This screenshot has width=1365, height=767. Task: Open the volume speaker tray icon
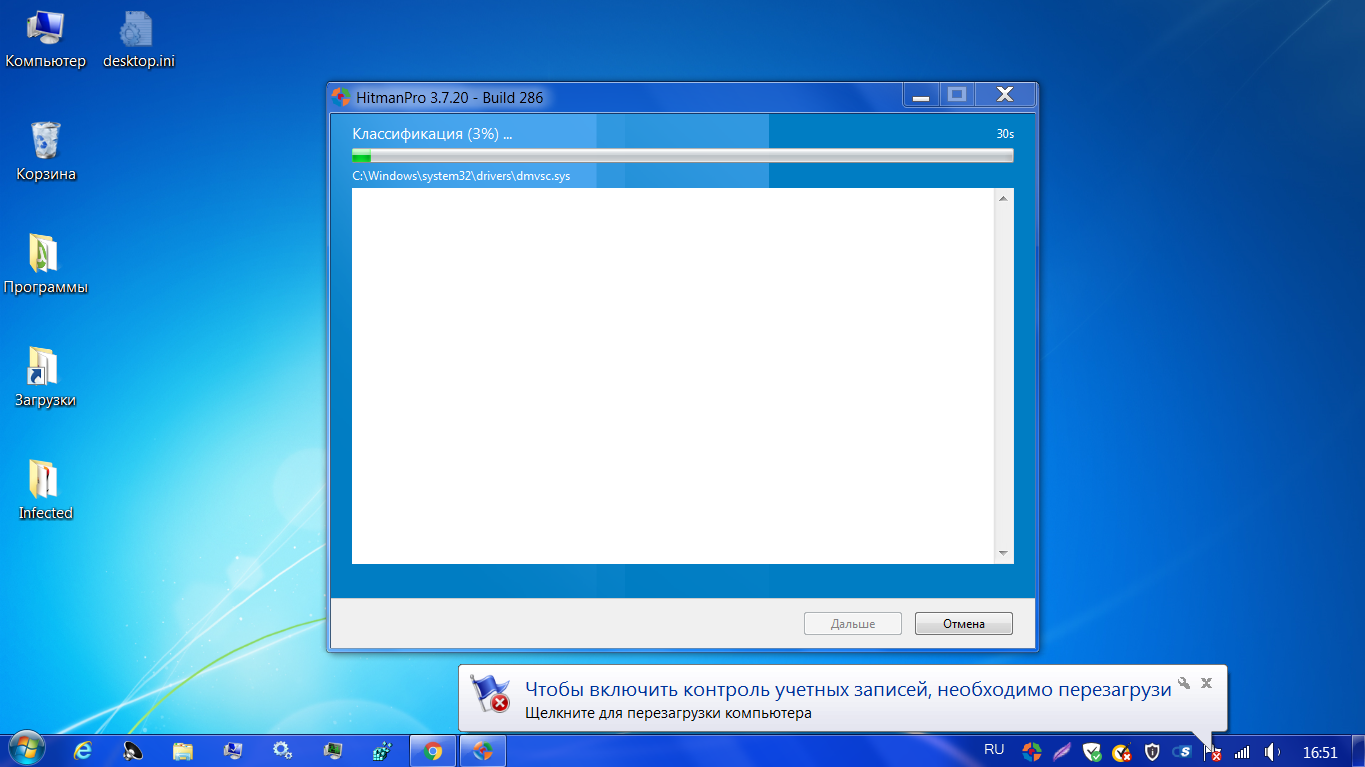[x=1272, y=751]
